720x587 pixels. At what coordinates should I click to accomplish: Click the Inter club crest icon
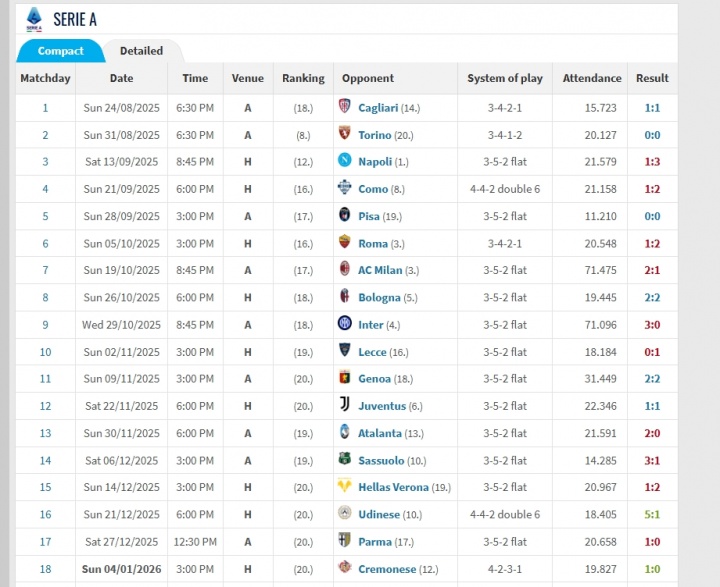[345, 324]
